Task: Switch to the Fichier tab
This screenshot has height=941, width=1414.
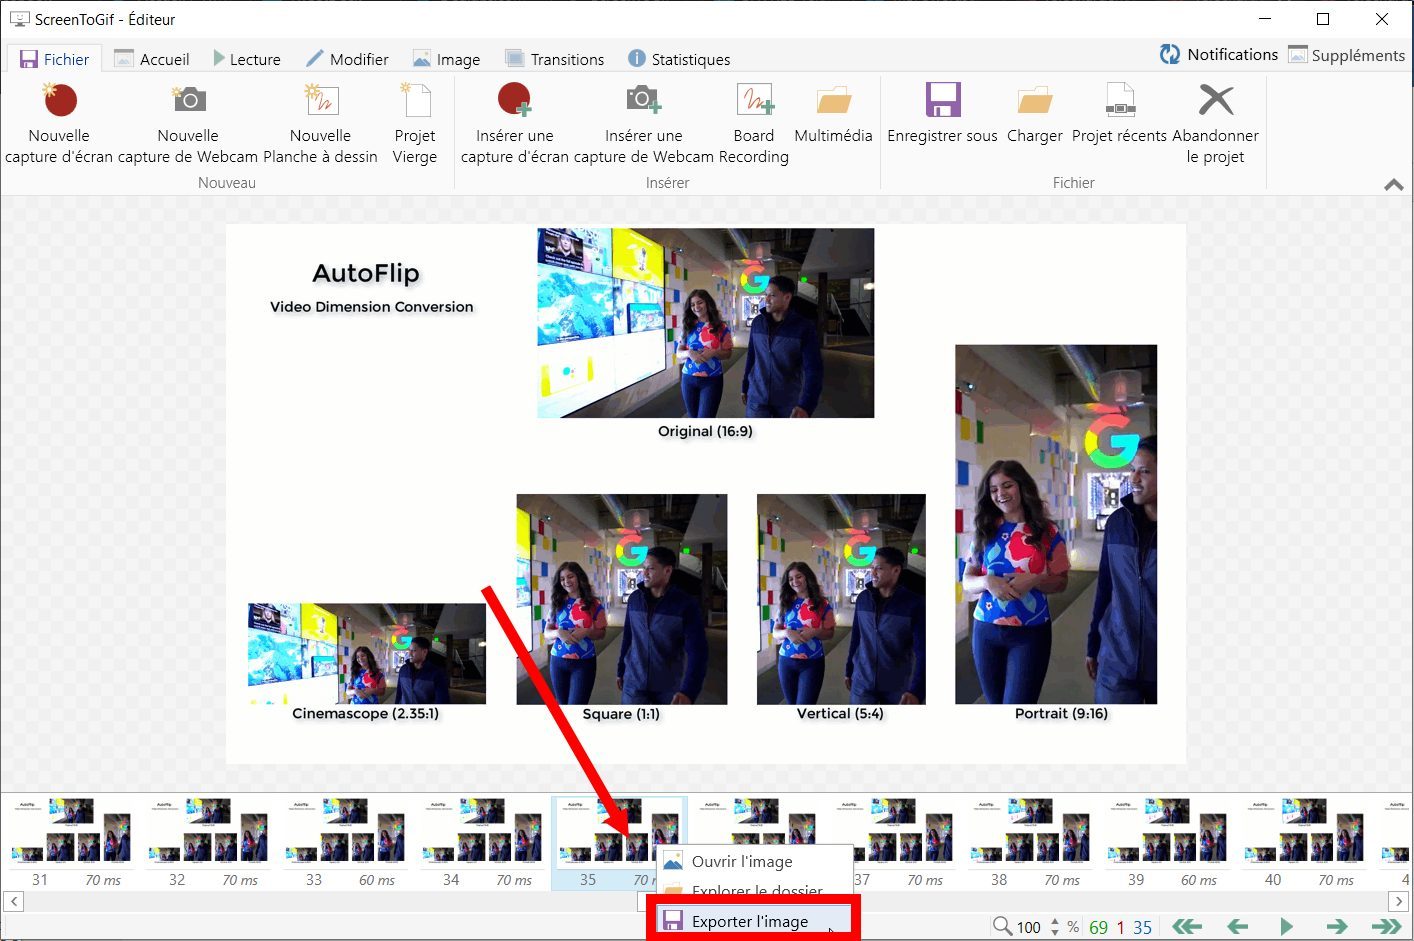Action: pos(55,59)
